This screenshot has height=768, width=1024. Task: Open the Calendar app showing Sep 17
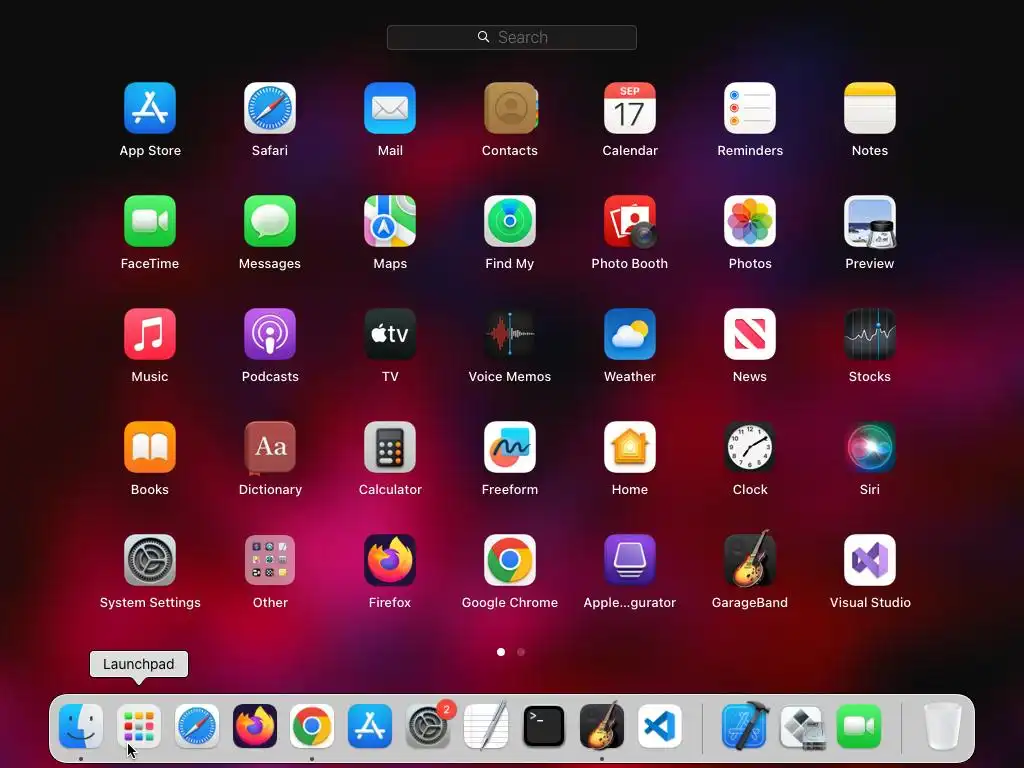[x=630, y=108]
